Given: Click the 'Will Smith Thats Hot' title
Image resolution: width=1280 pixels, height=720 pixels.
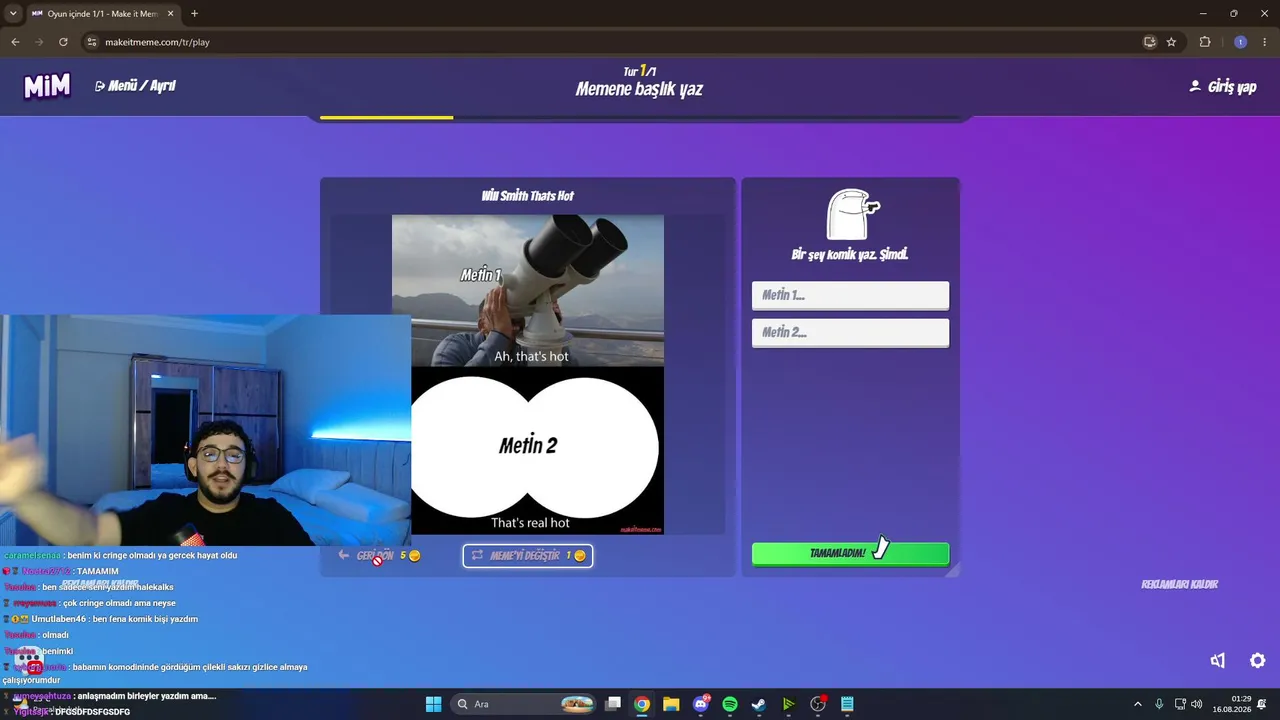Looking at the screenshot, I should pyautogui.click(x=528, y=196).
